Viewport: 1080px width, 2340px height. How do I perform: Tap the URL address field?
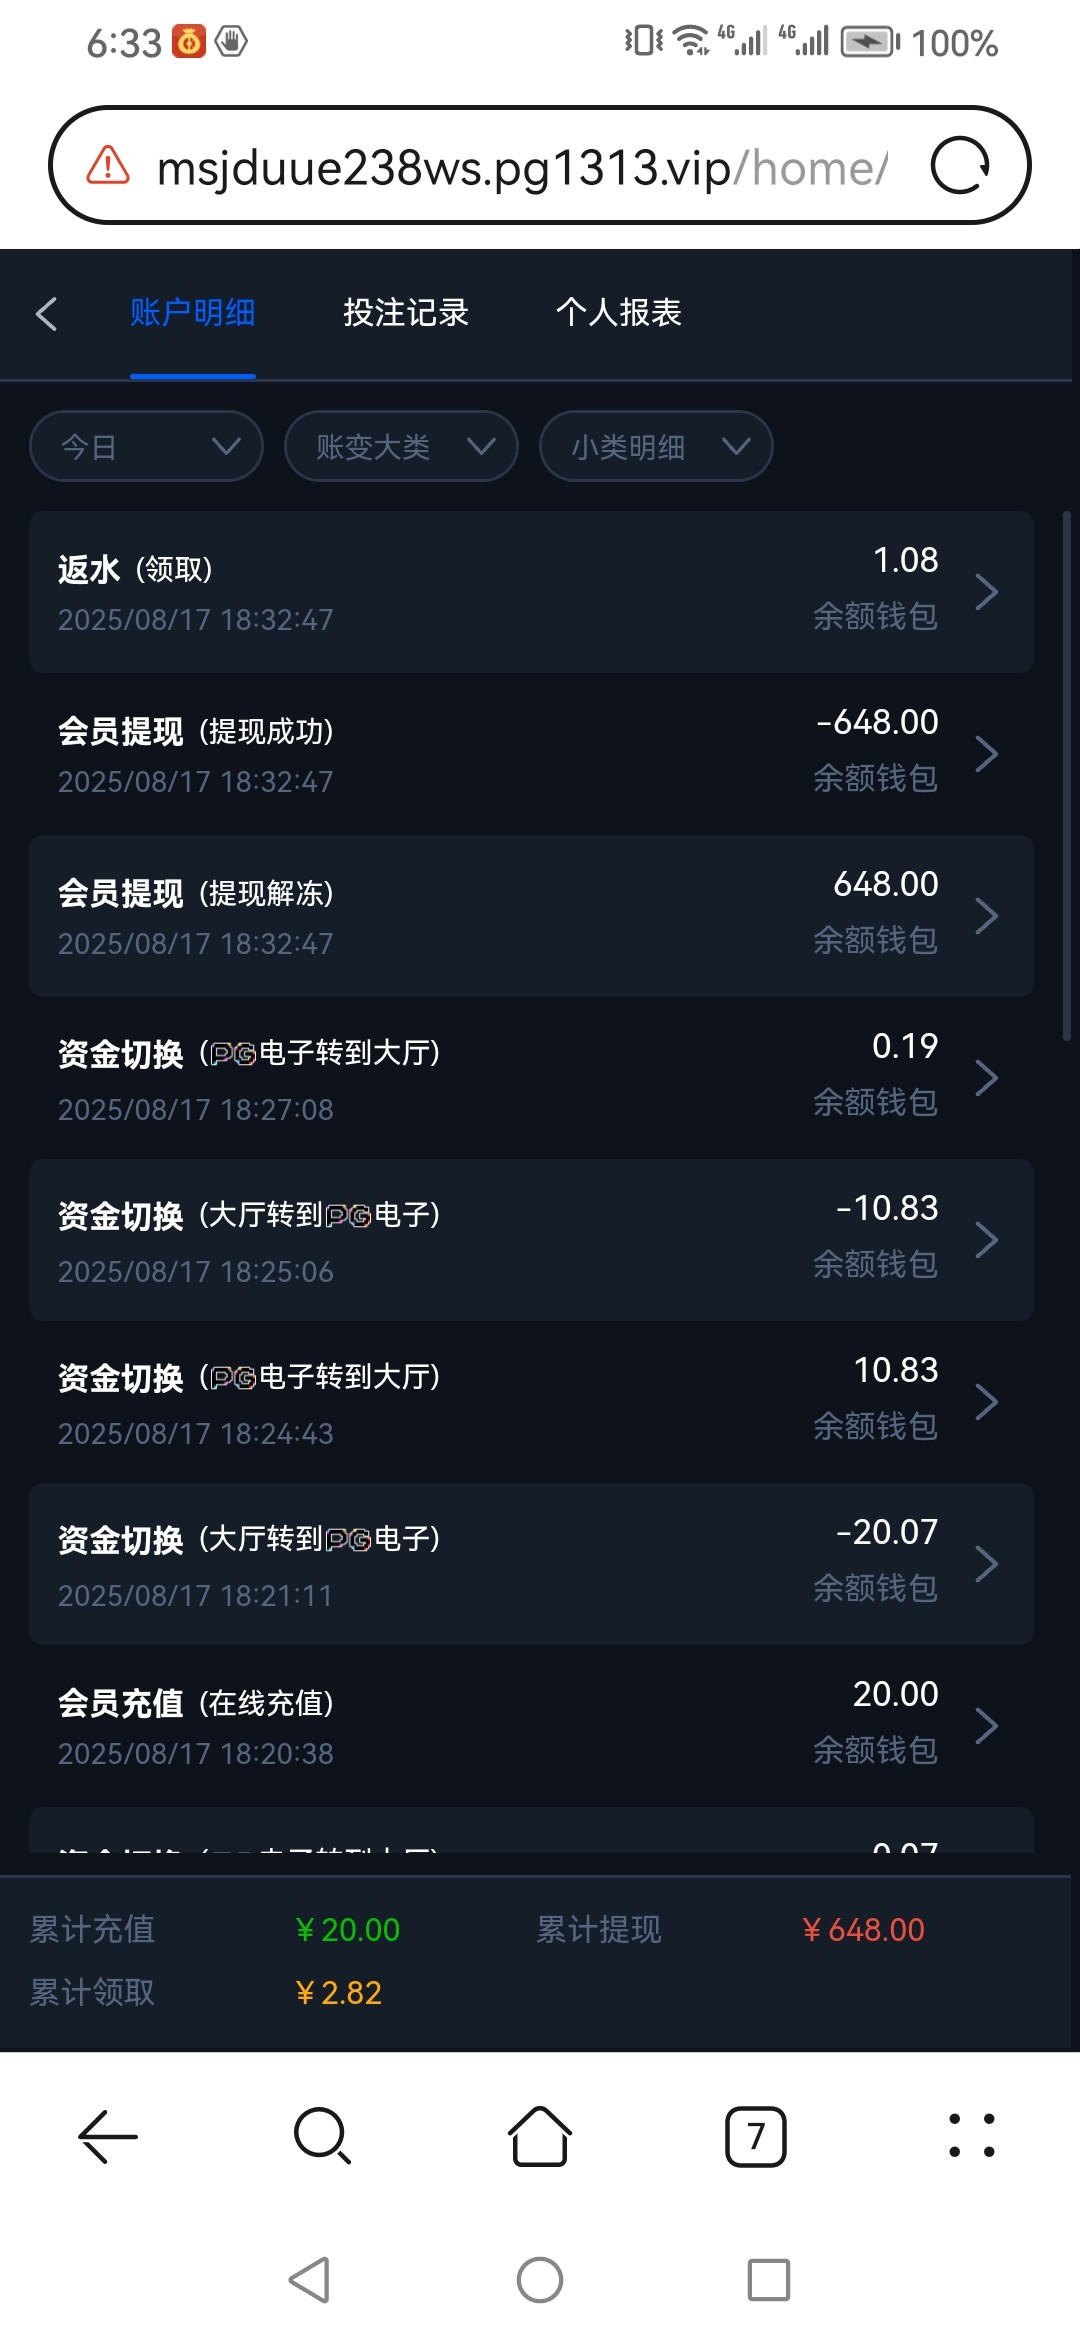point(520,166)
